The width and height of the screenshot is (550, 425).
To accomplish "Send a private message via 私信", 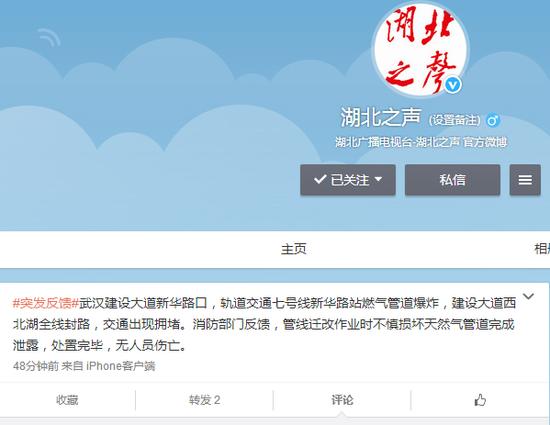I will 452,180.
